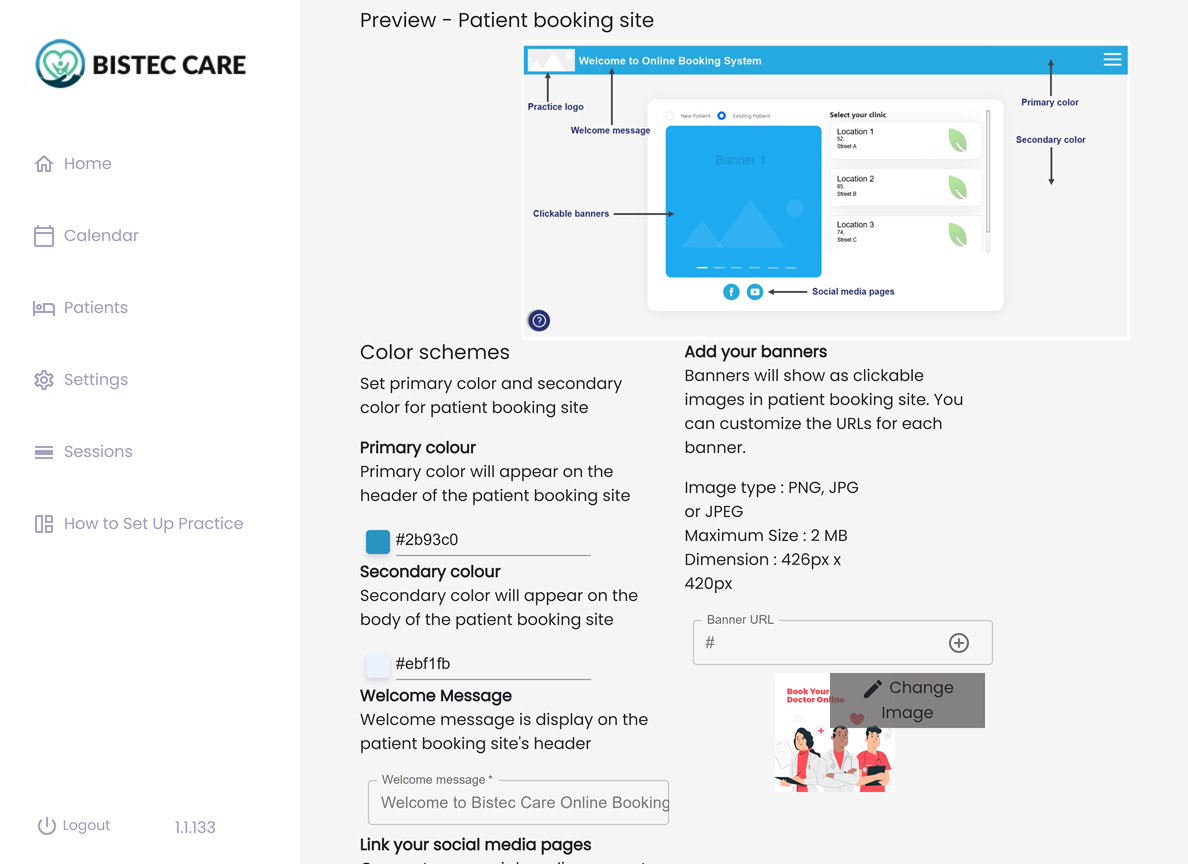Click the Facebook icon in the preview
1188x864 pixels.
(x=731, y=291)
